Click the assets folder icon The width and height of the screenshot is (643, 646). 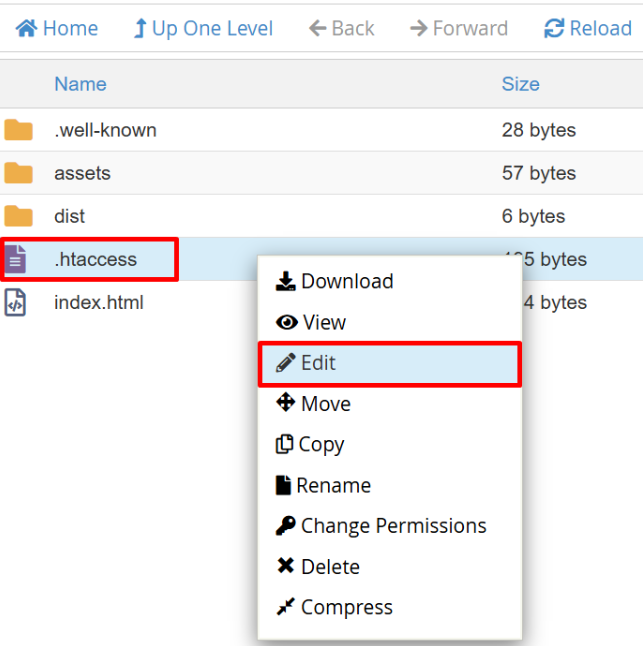click(x=18, y=173)
